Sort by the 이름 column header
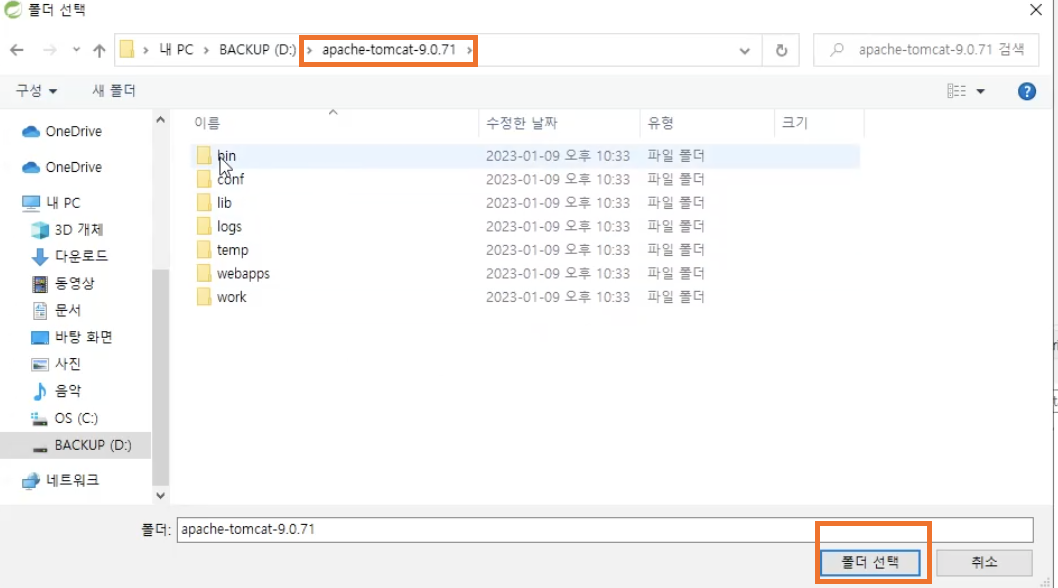Screen dimensions: 1058x588 [x=206, y=123]
